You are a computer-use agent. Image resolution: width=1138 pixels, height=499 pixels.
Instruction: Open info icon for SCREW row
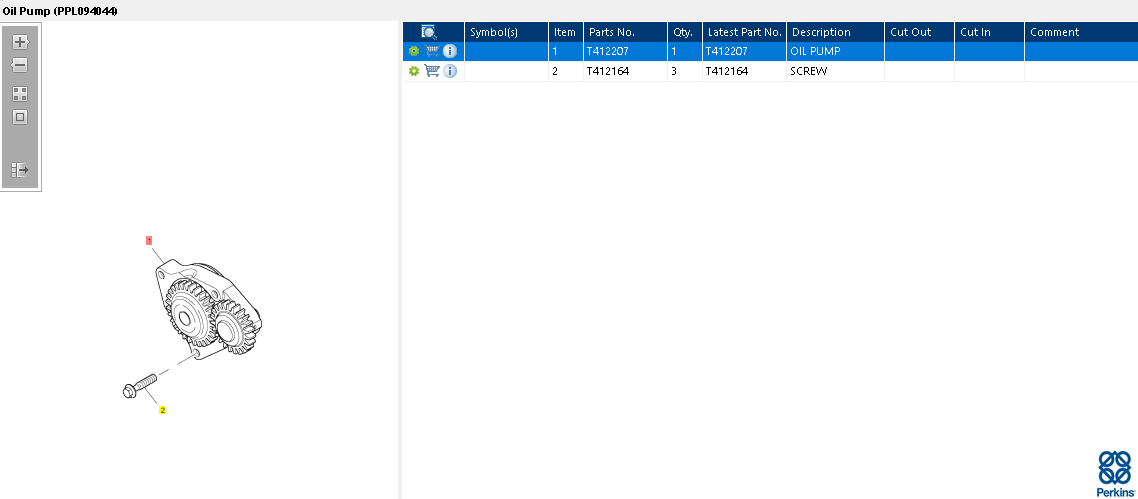click(x=450, y=71)
